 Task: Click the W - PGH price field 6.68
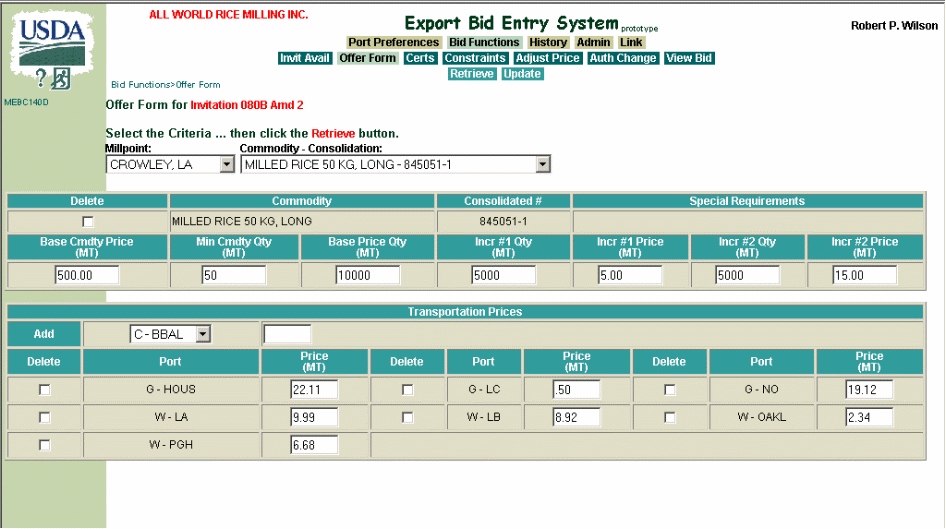[x=314, y=445]
